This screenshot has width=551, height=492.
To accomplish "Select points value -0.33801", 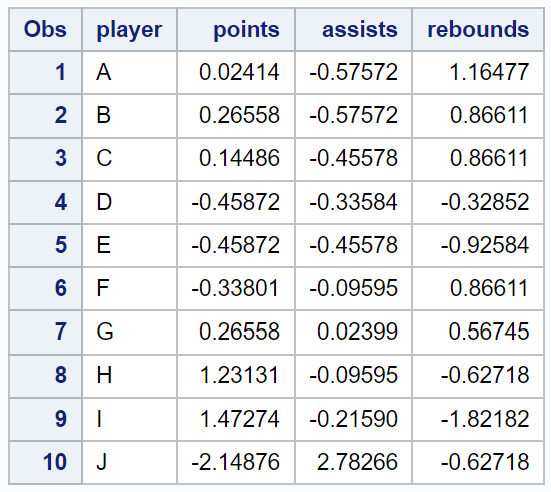I will point(236,289).
